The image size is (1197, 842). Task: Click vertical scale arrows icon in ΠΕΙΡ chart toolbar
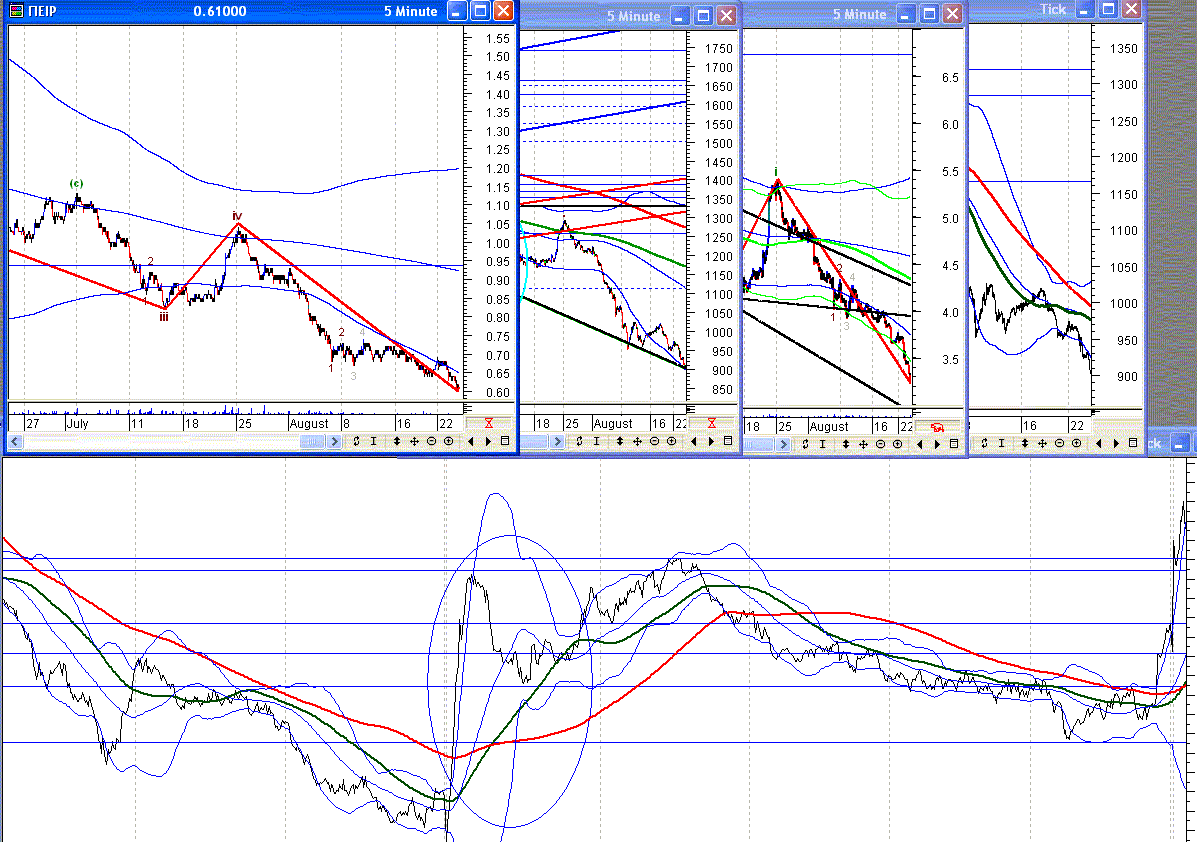point(397,441)
